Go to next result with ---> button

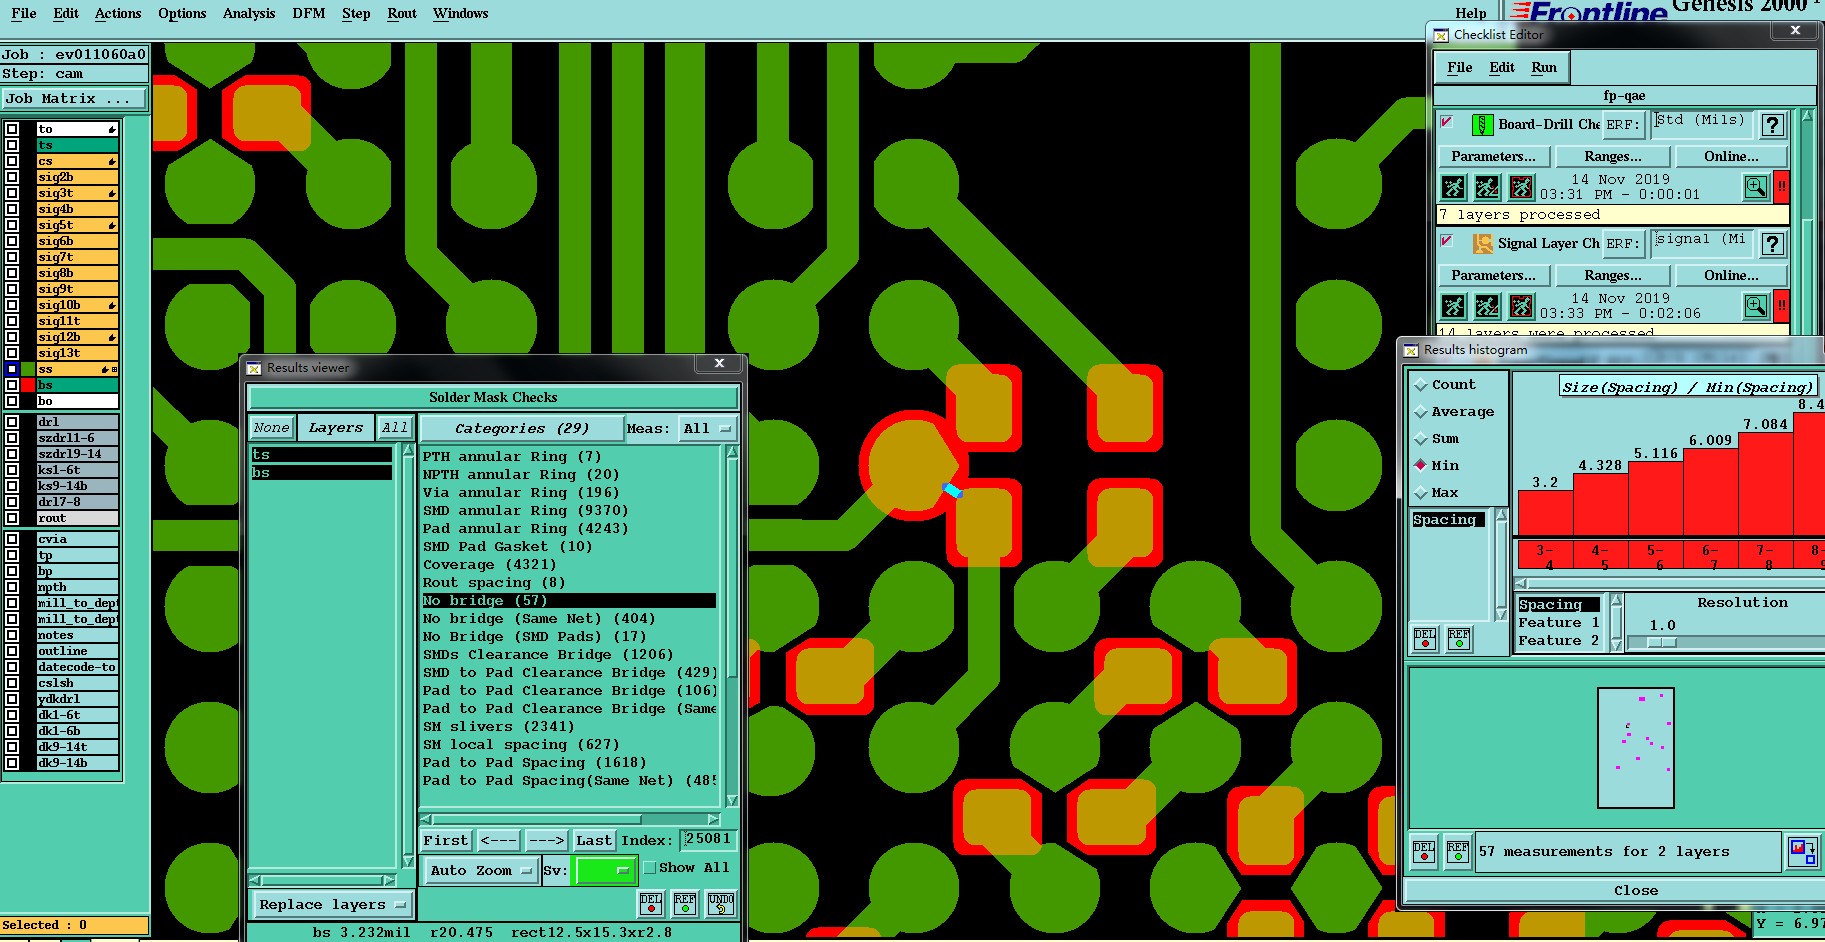(x=546, y=840)
